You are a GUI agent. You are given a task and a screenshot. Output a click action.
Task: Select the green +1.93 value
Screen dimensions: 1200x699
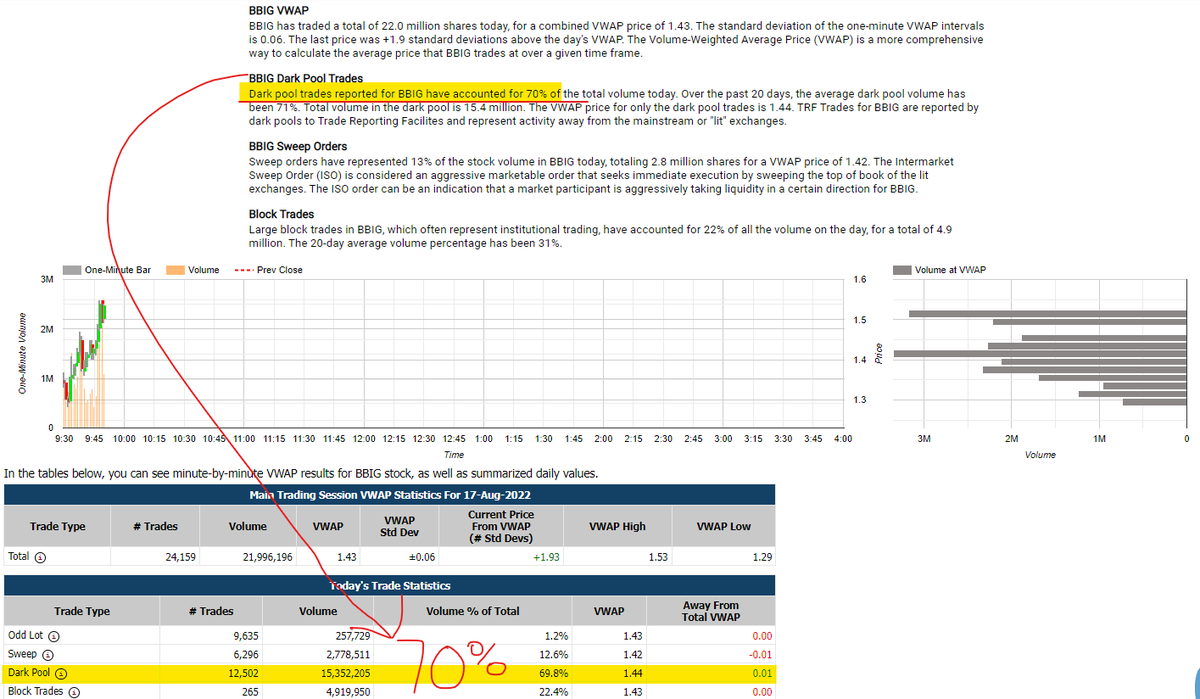click(x=548, y=557)
